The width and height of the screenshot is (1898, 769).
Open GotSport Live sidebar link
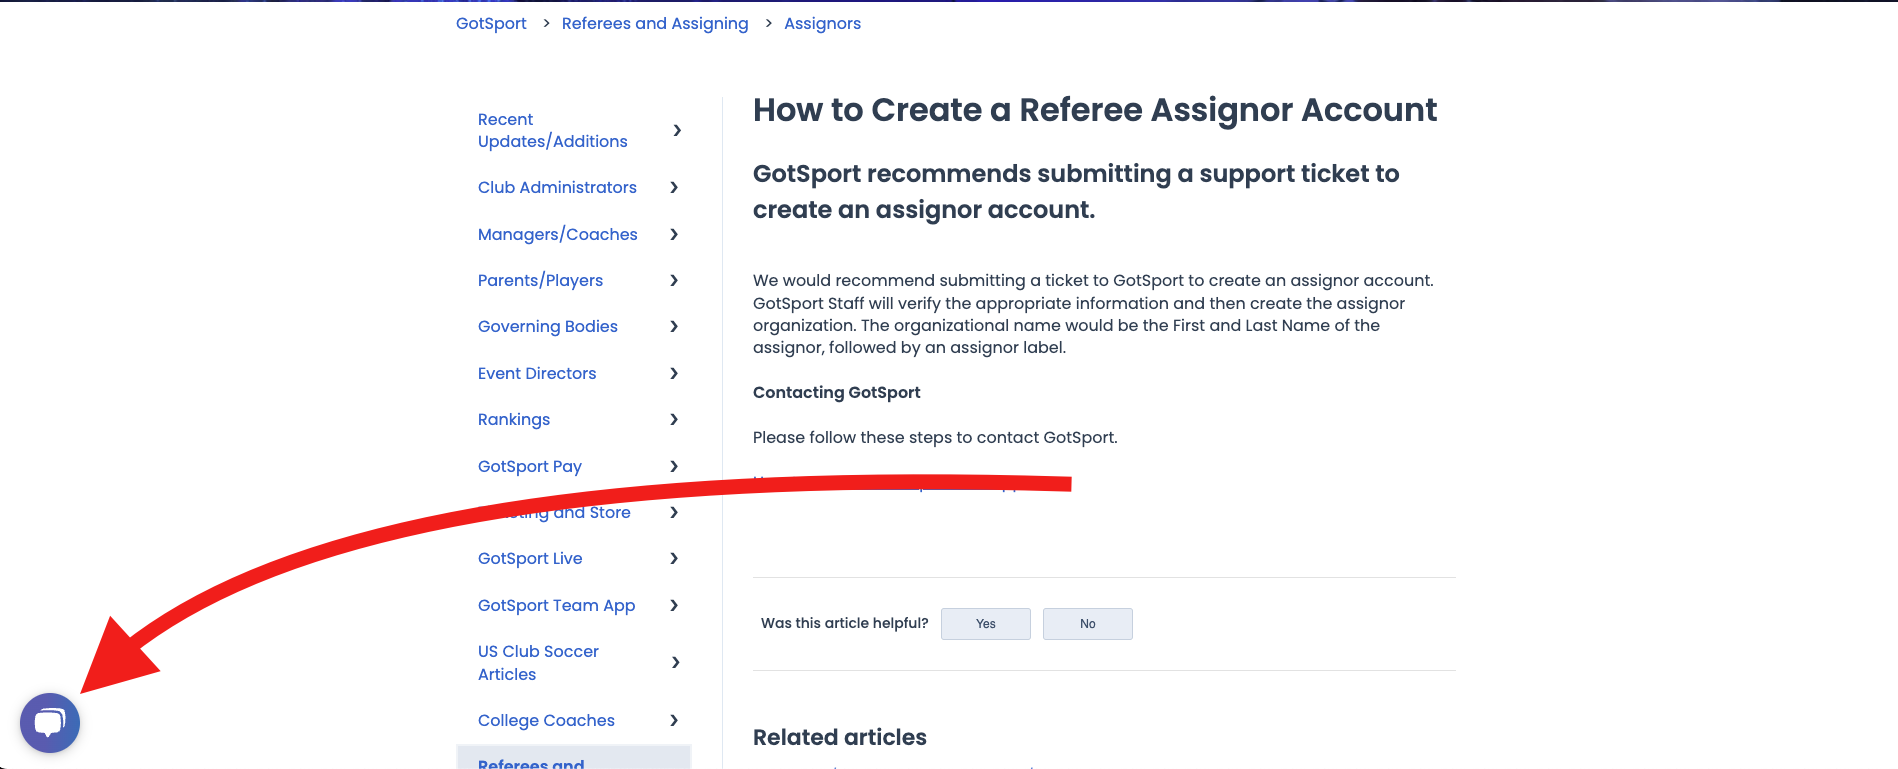pos(530,558)
